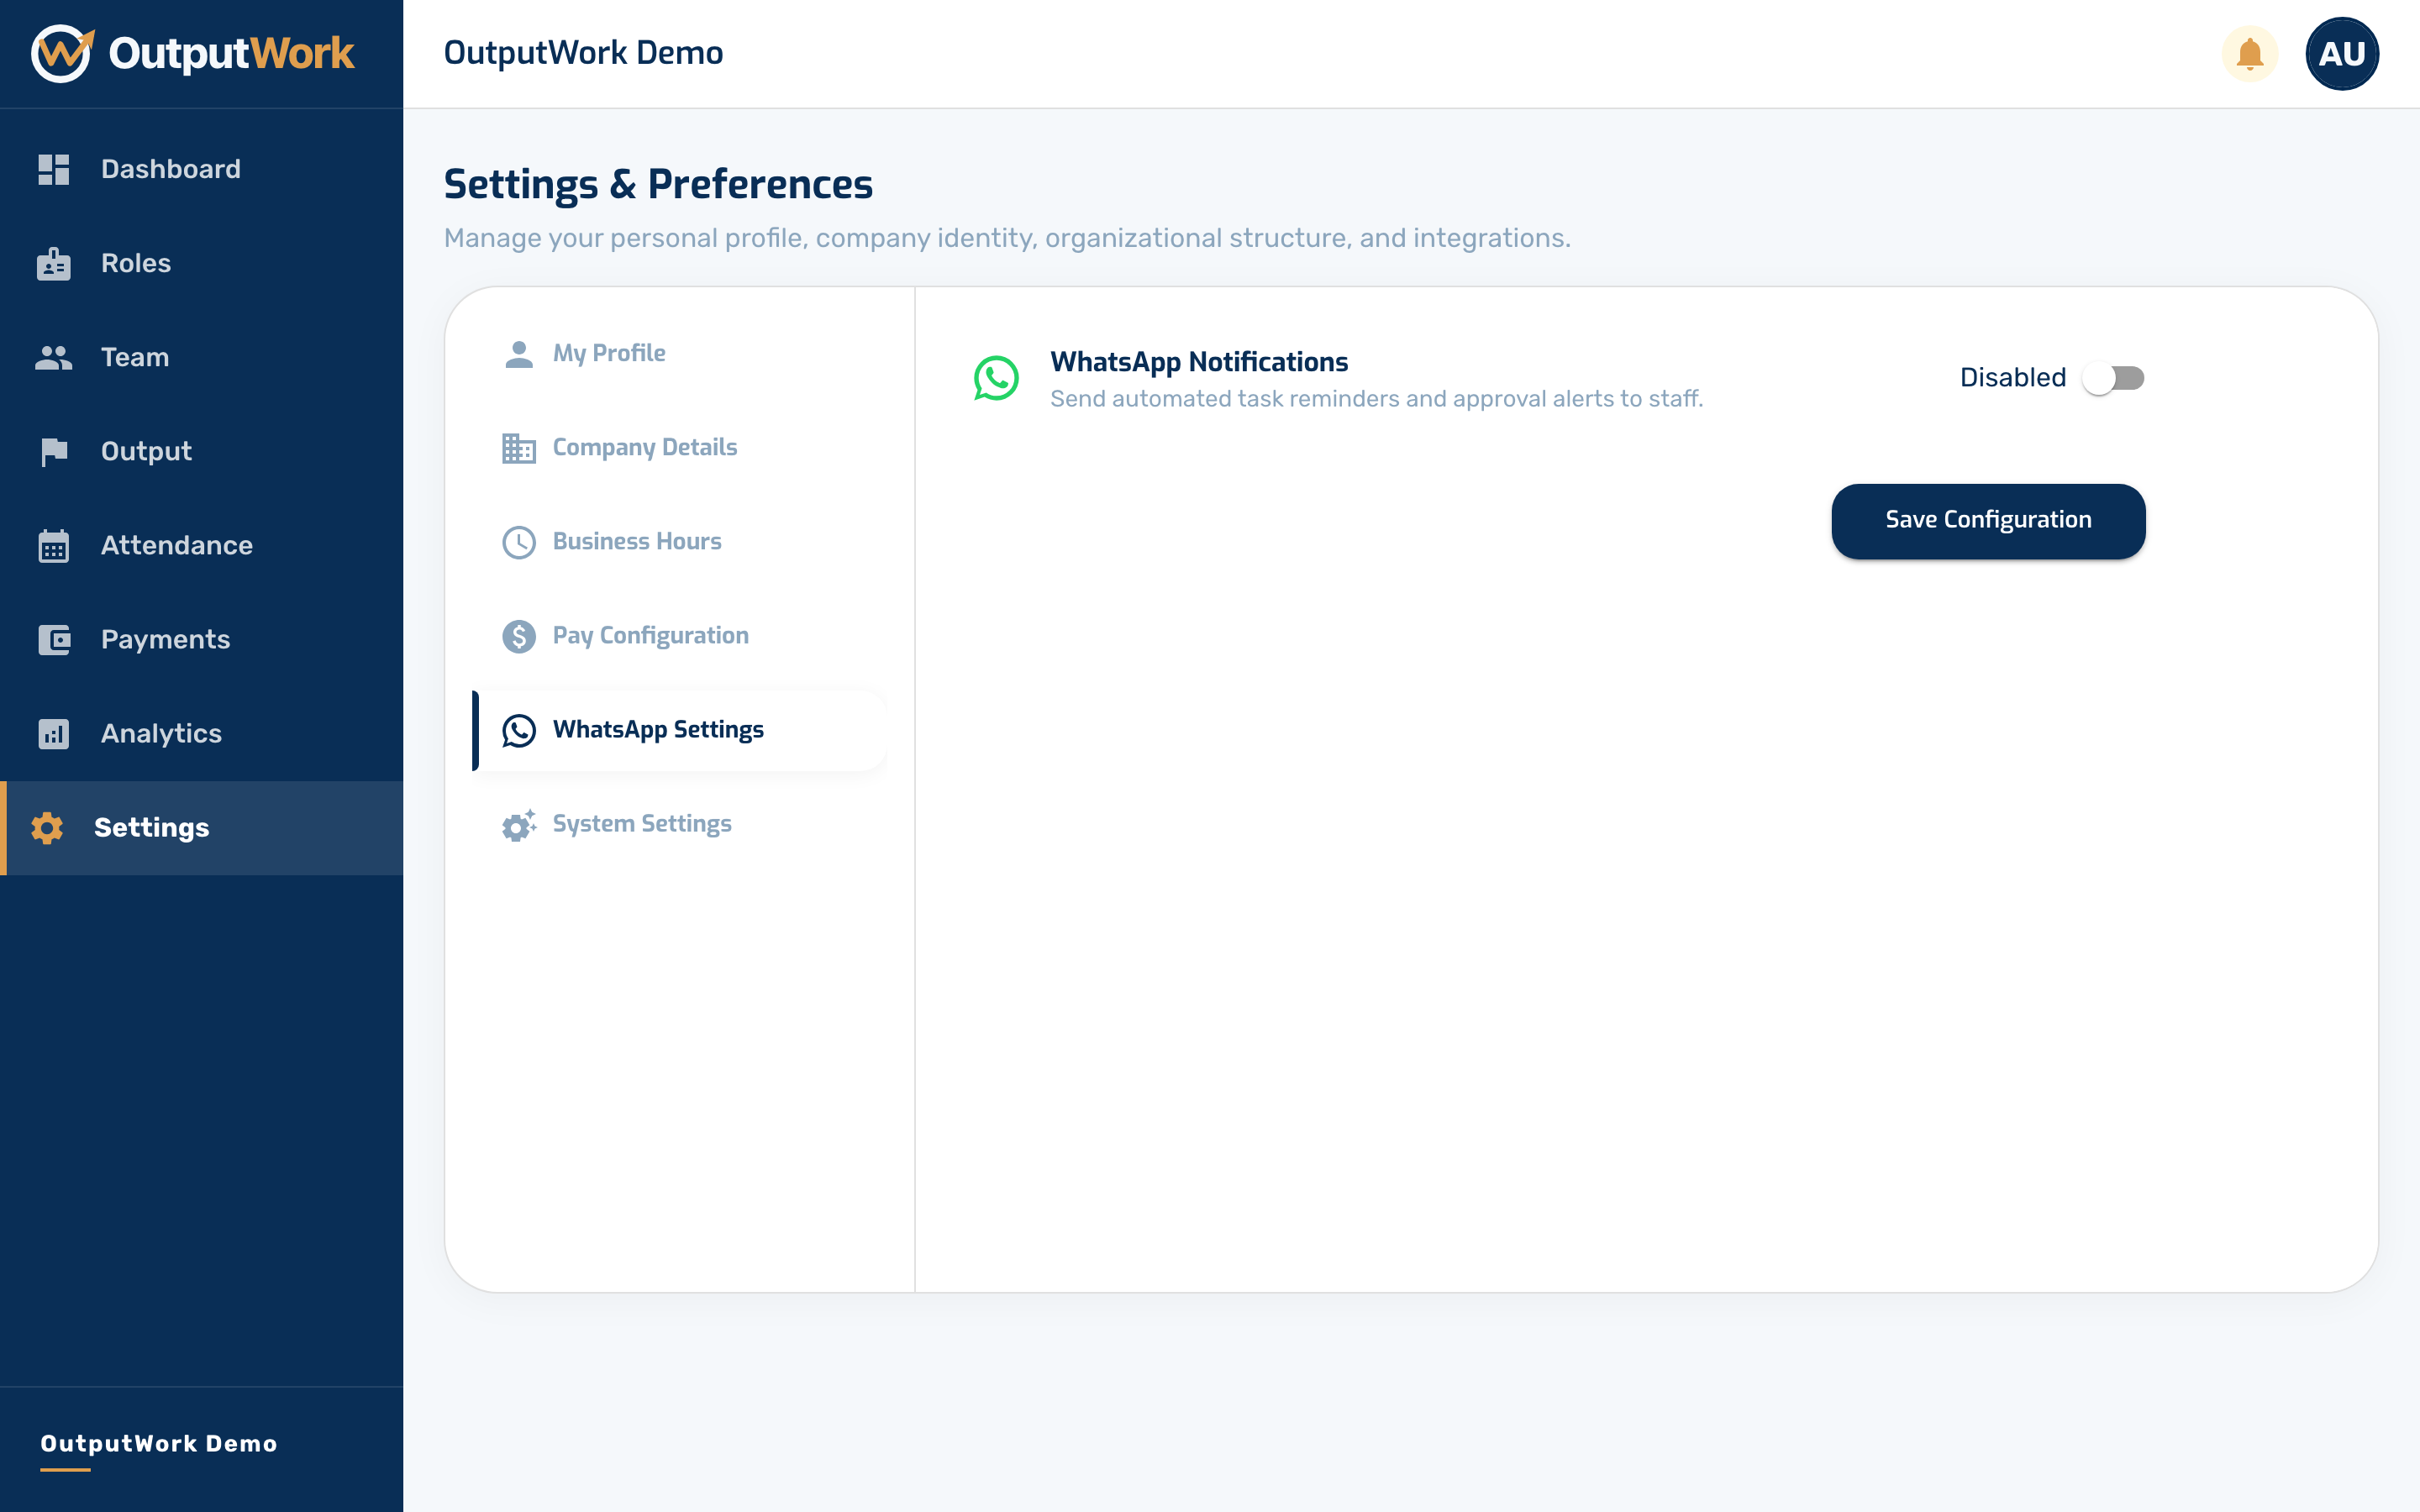Open the System Settings tab
2420x1512 pixels.
[678, 824]
